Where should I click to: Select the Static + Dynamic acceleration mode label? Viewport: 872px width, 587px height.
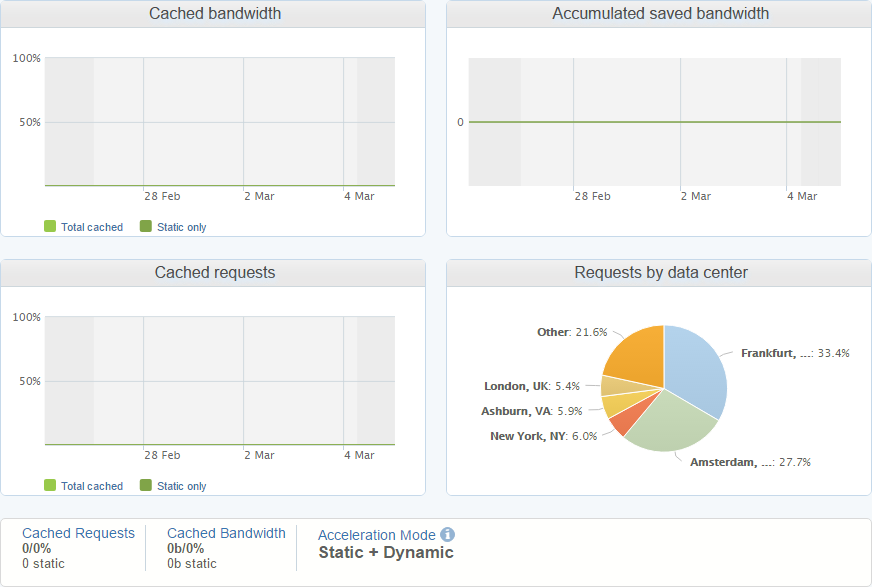[x=385, y=551]
